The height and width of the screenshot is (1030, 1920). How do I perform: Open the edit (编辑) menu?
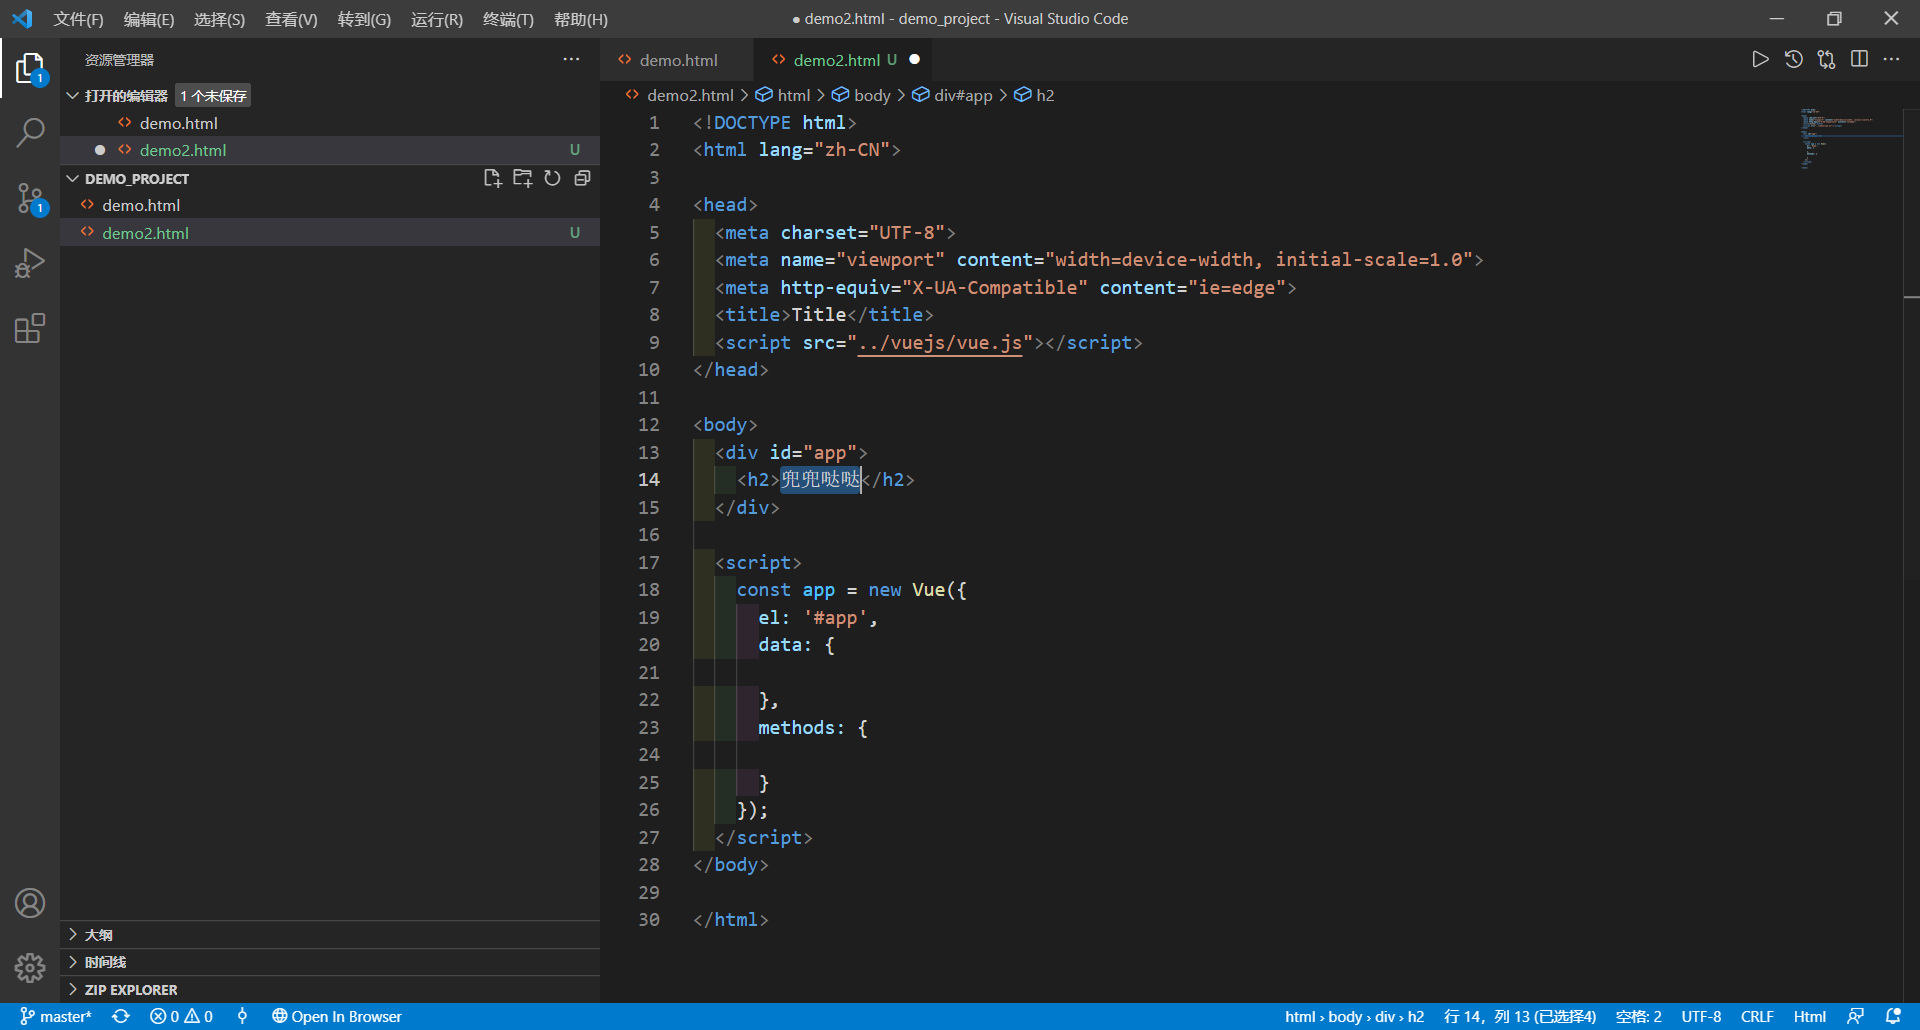(x=149, y=19)
